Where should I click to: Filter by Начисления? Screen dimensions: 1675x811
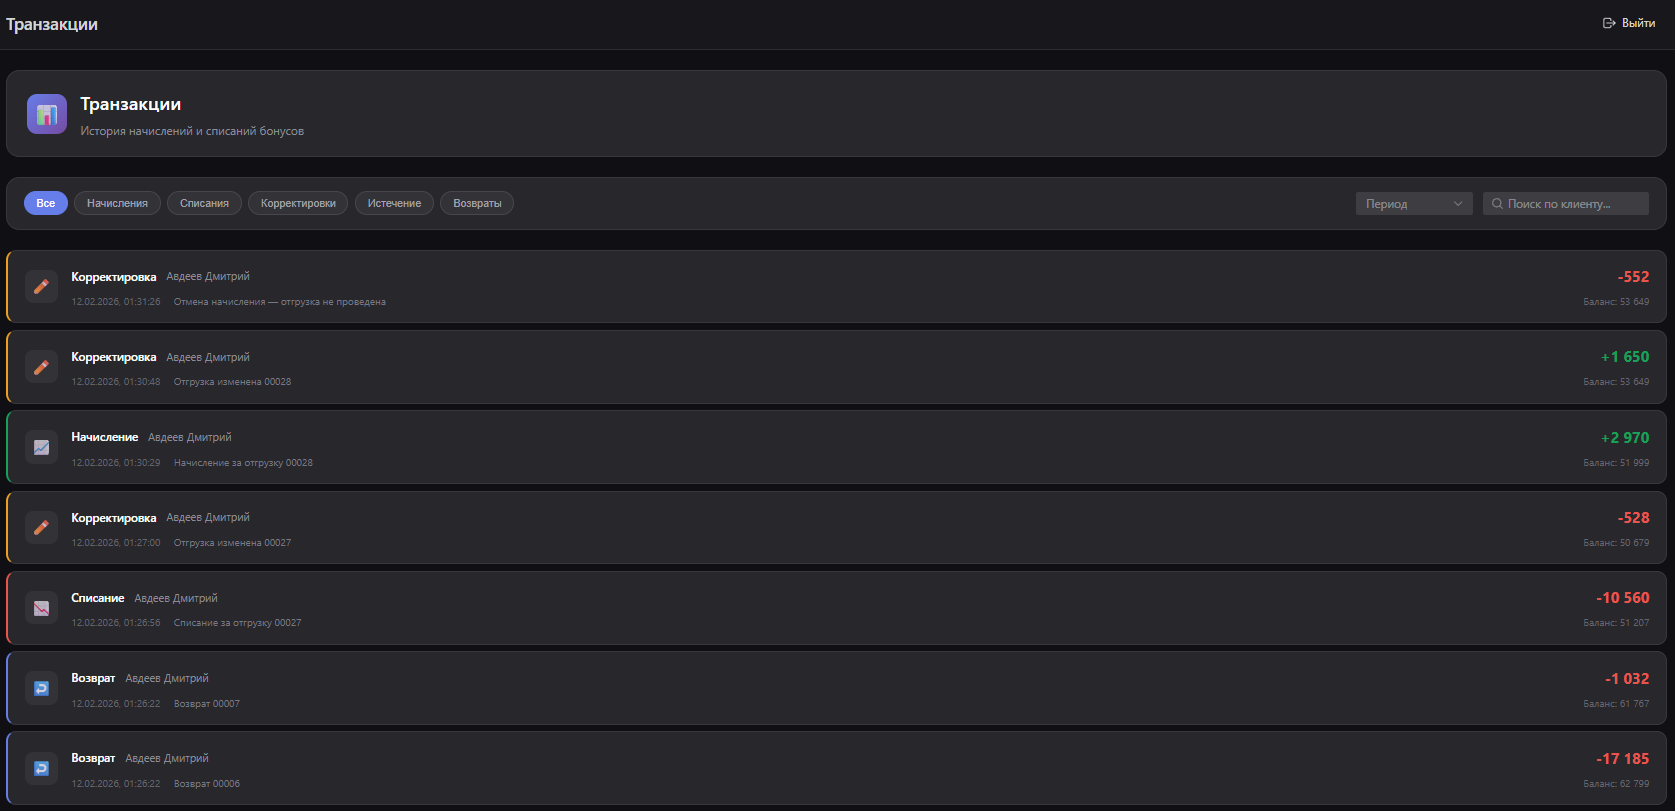(117, 204)
